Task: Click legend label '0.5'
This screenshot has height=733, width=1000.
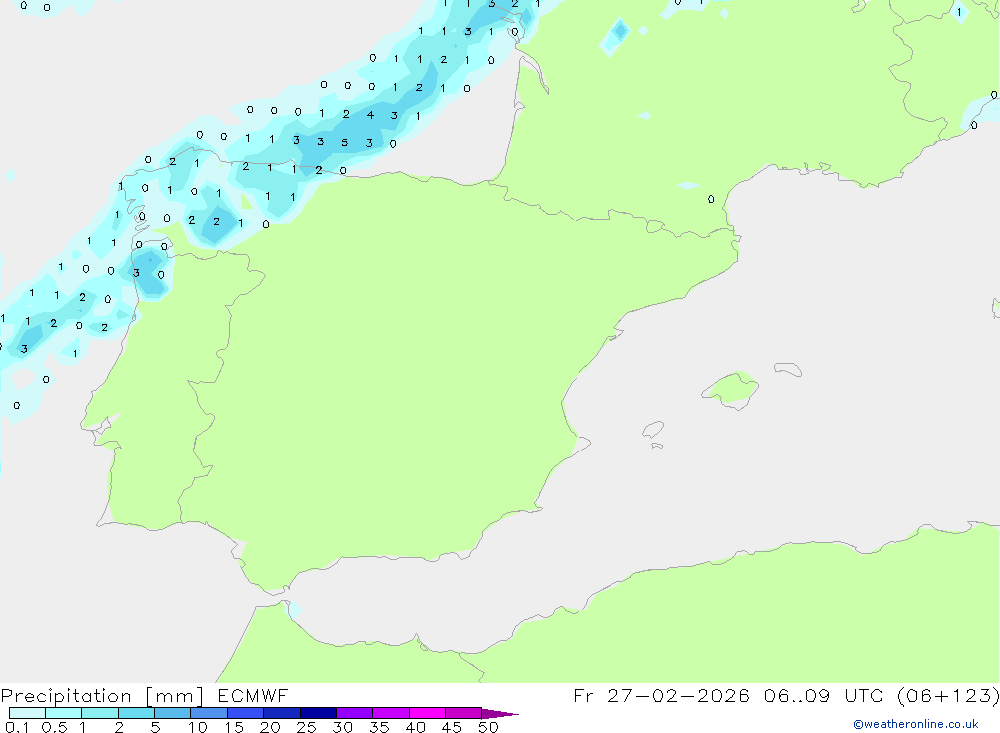Action: click(54, 727)
